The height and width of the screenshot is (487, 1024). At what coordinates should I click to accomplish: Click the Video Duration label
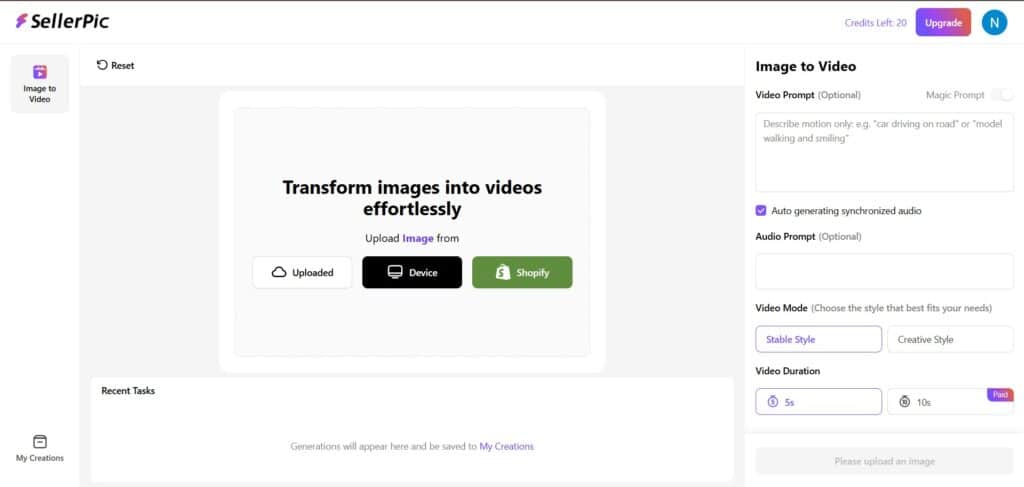(x=788, y=371)
